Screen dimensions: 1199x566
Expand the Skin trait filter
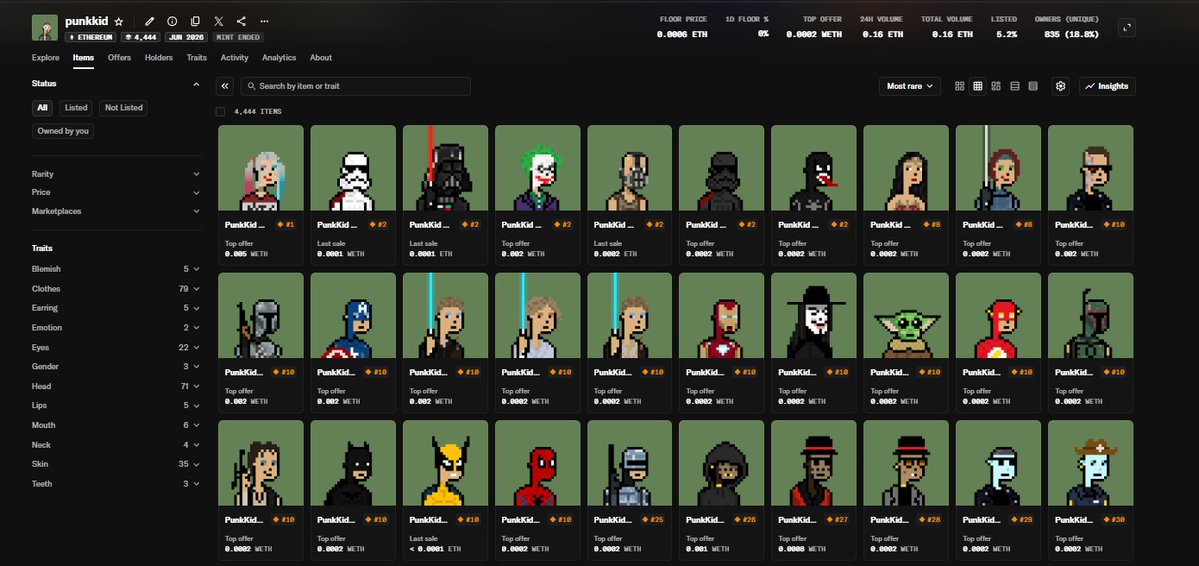(116, 464)
